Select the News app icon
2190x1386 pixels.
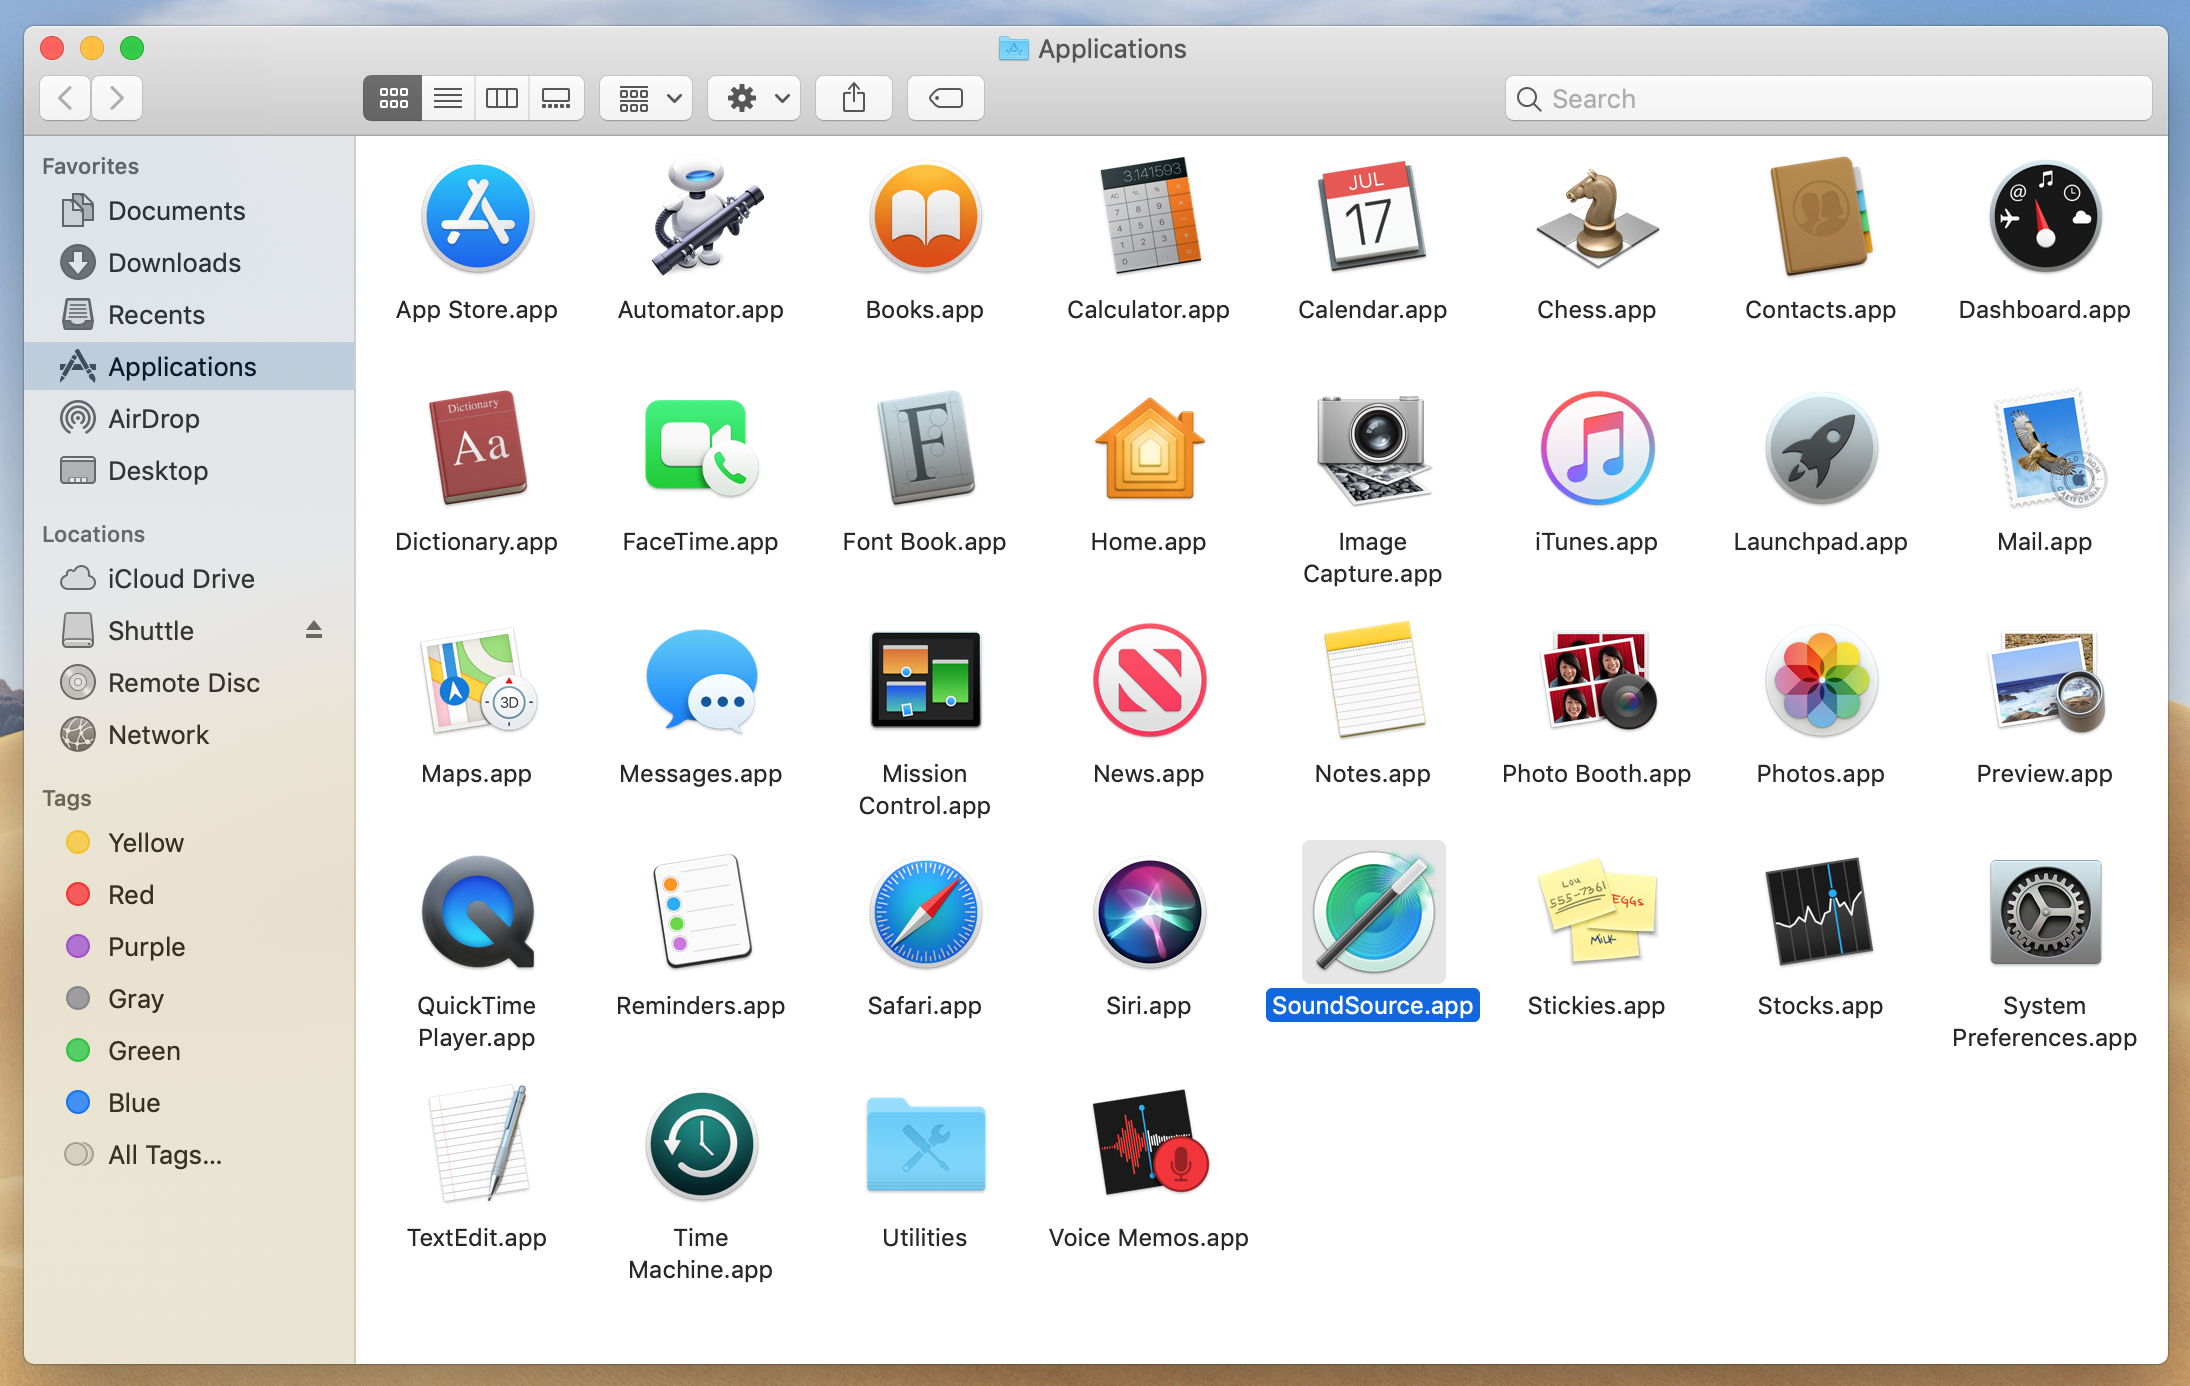click(x=1149, y=680)
